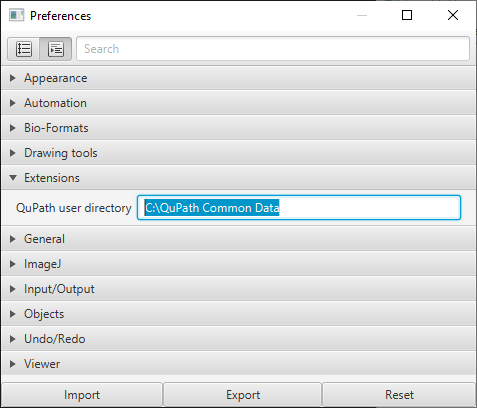Expand the ImageJ preferences
The image size is (477, 408).
[238, 264]
